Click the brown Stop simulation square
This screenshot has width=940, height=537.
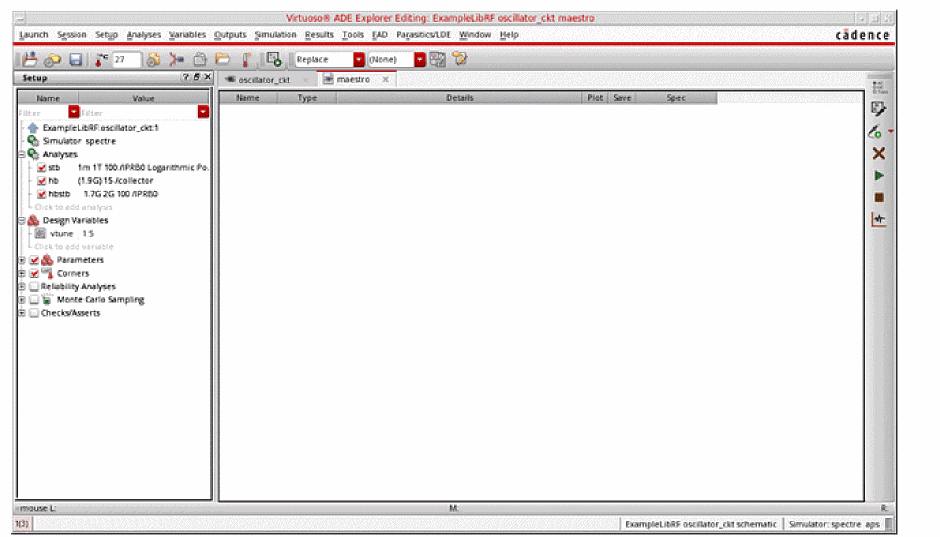point(879,198)
